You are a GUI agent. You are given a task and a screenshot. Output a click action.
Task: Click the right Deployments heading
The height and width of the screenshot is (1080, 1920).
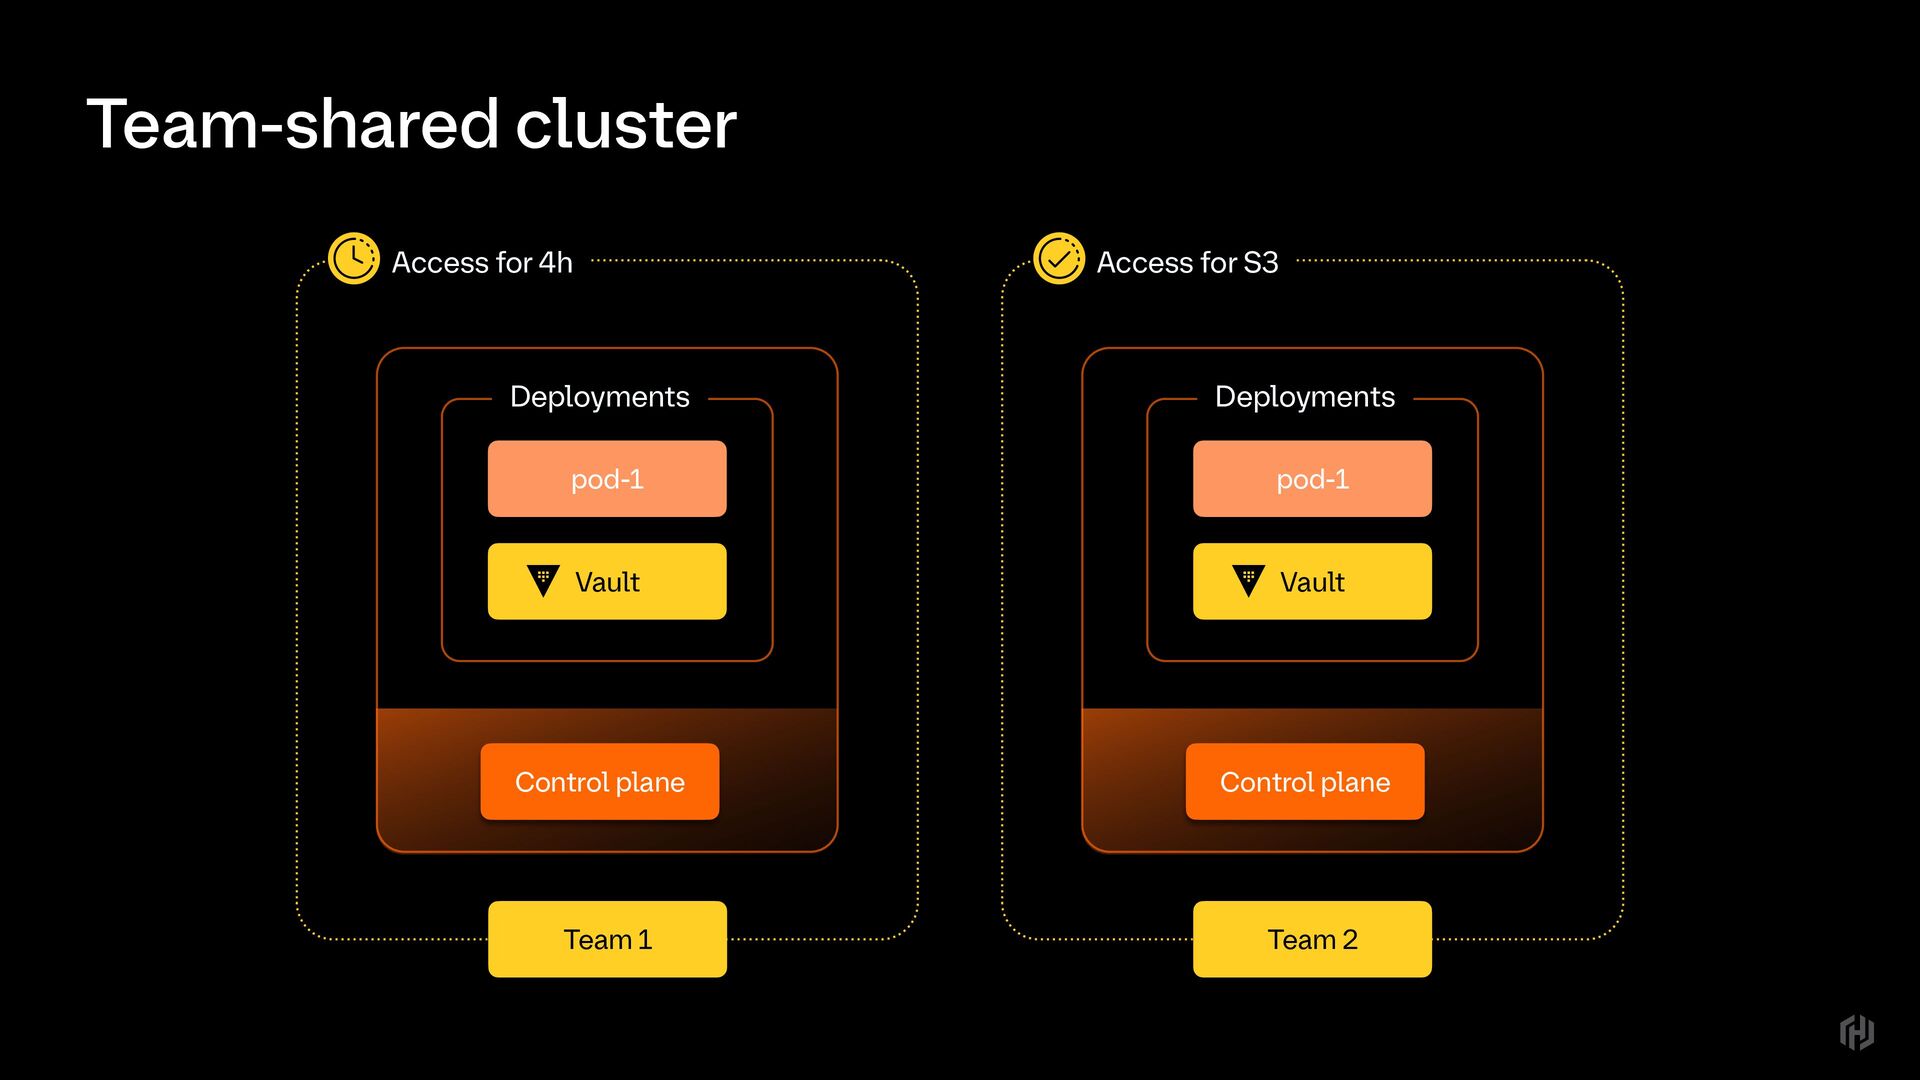1304,397
